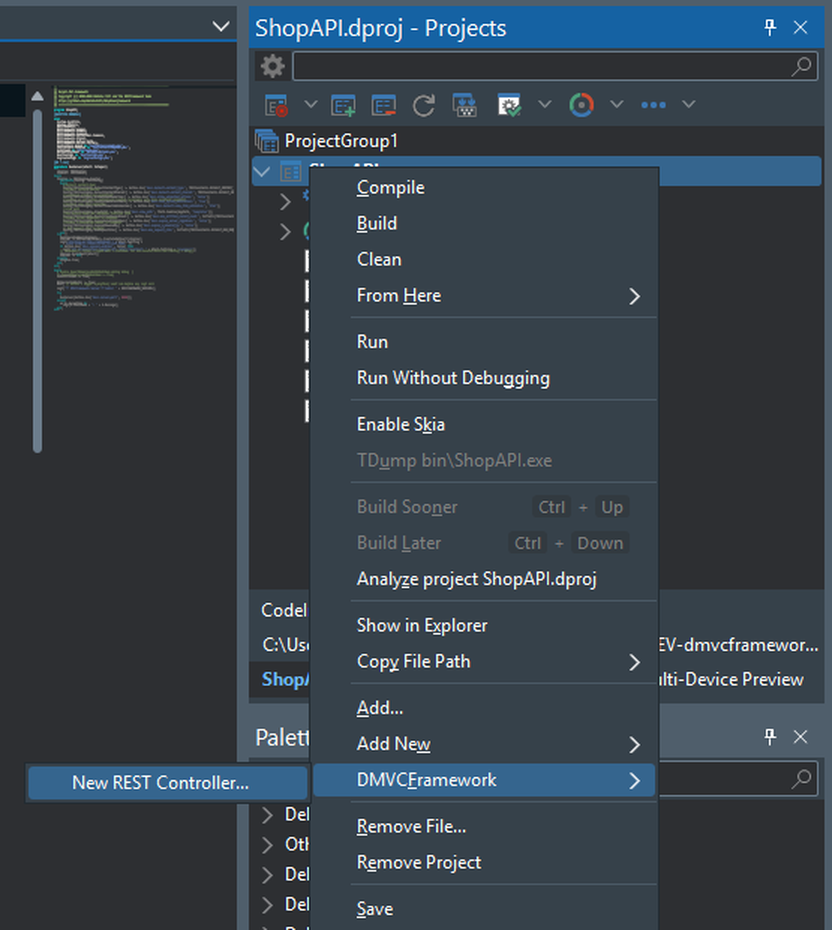The width and height of the screenshot is (832, 930).
Task: Click the activate project toolbar icon
Action: coord(276,105)
